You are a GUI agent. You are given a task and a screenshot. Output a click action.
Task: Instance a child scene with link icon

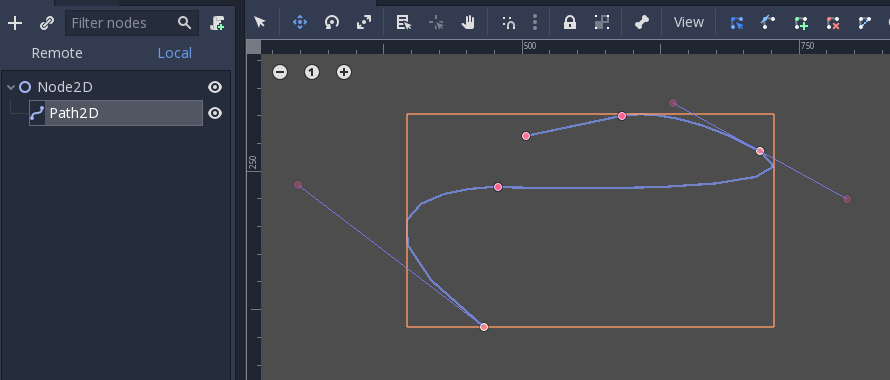[47, 23]
